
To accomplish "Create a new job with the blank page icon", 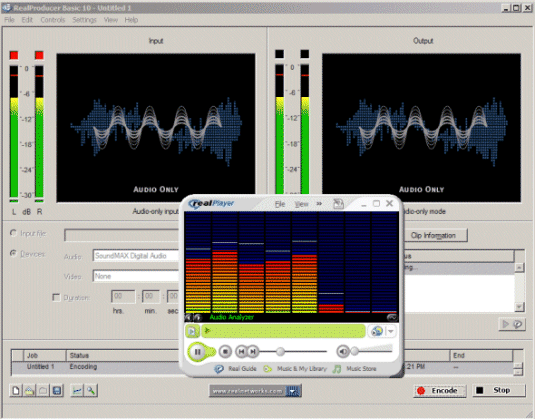I will point(16,390).
